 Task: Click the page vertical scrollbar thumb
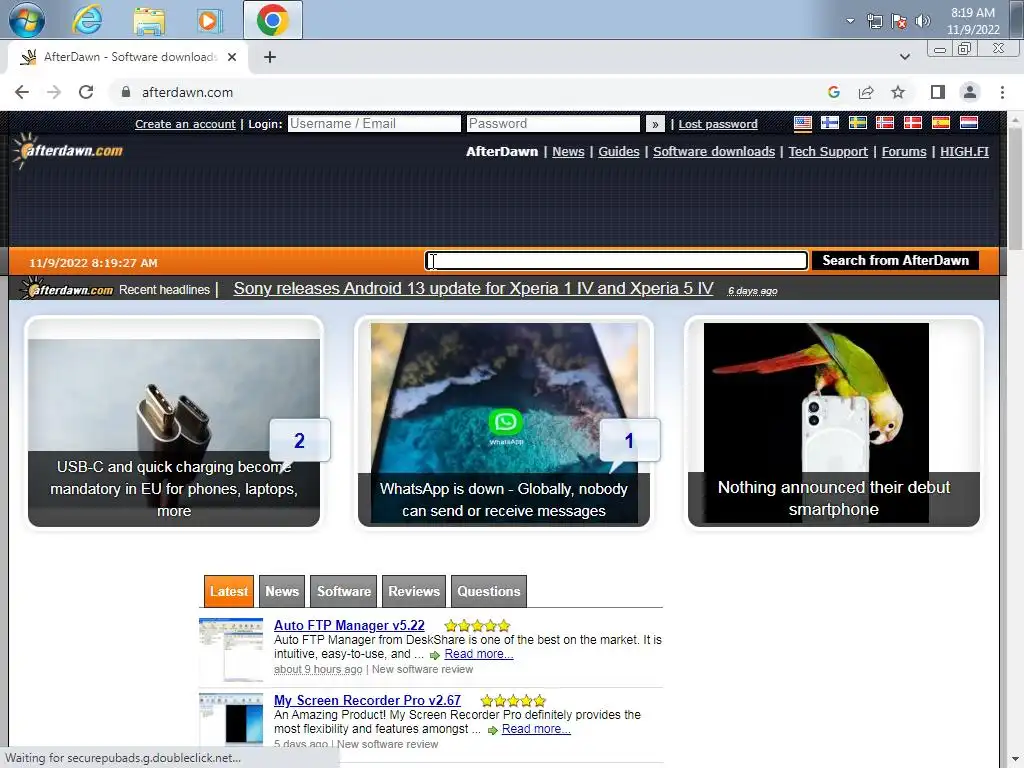coord(1015,189)
